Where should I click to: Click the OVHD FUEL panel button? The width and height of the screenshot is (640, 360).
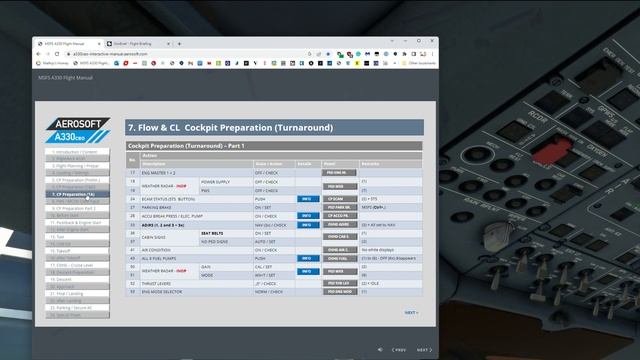coord(340,258)
